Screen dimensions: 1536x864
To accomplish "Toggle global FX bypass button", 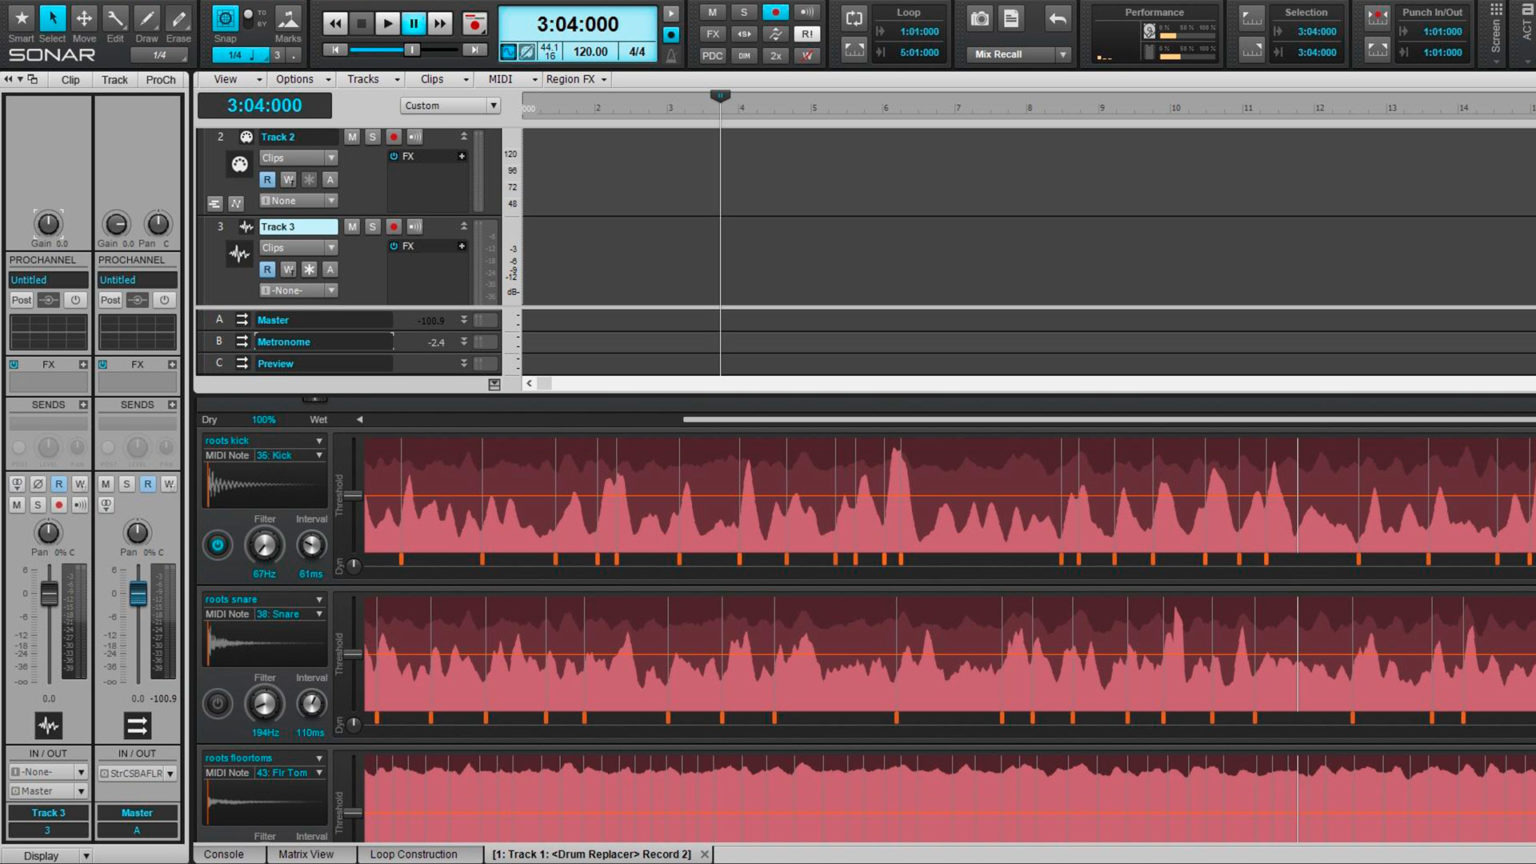I will [711, 34].
